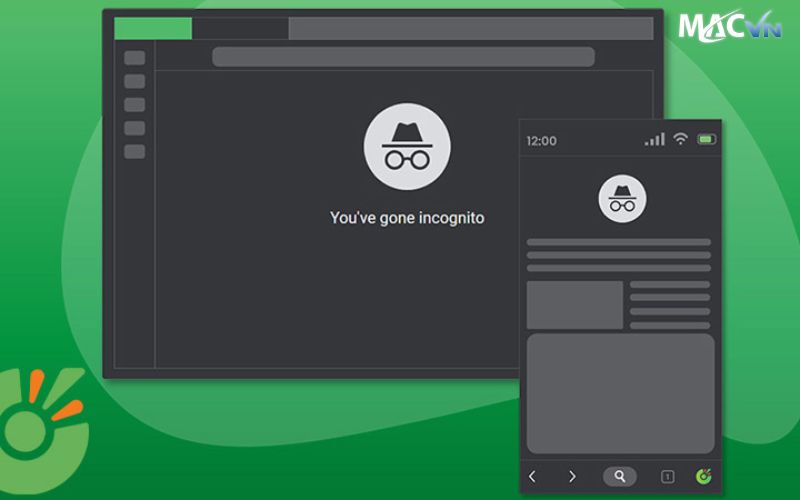Switch to the dark inactive second tab
The image size is (800, 500).
point(240,28)
